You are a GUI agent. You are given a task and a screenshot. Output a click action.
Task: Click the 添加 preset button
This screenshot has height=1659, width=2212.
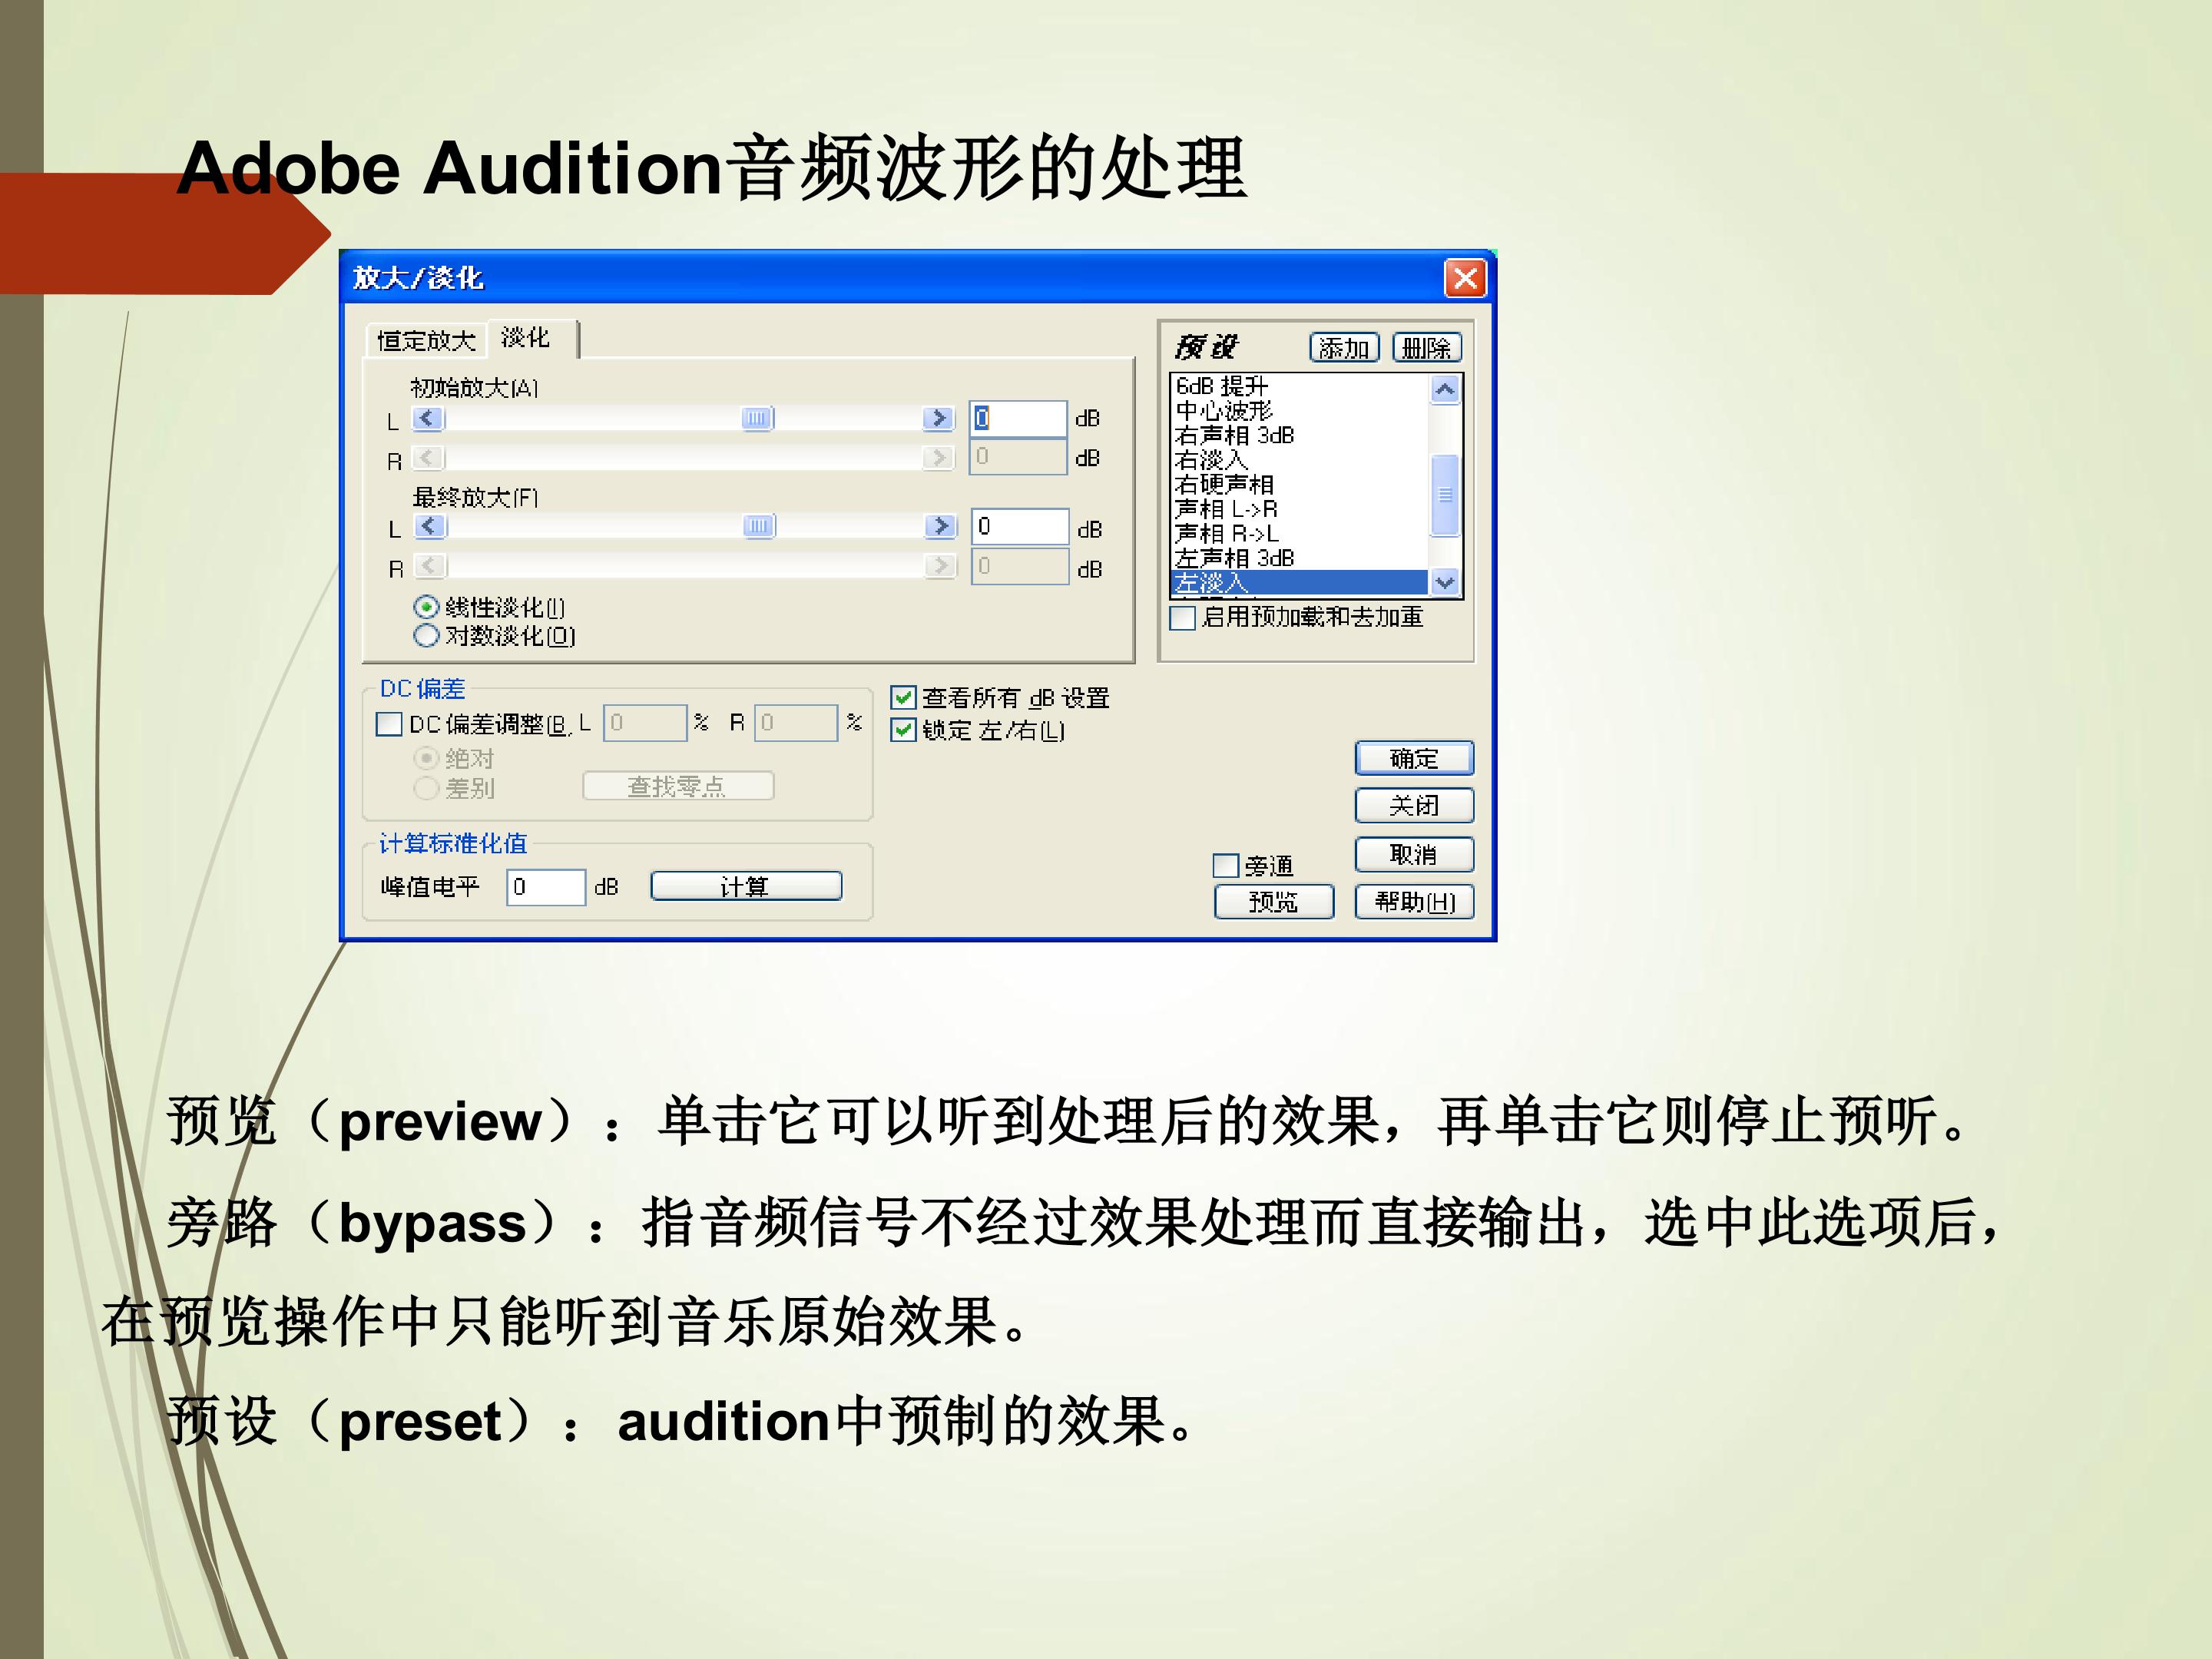pos(1344,348)
